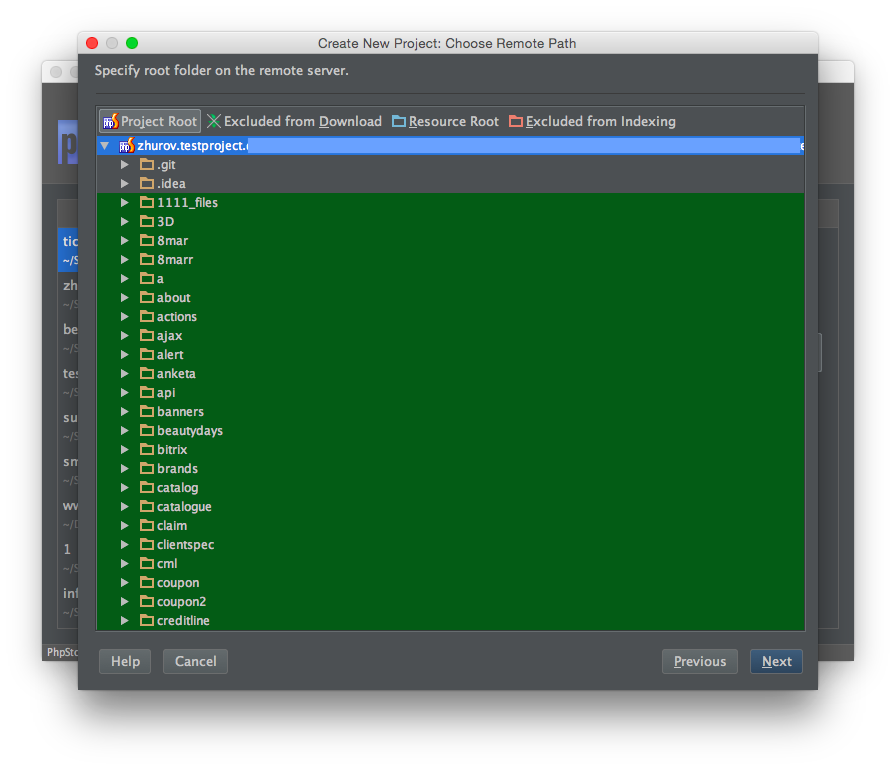This screenshot has height=770, width=896.
Task: Click the .git folder icon
Action: tap(147, 165)
